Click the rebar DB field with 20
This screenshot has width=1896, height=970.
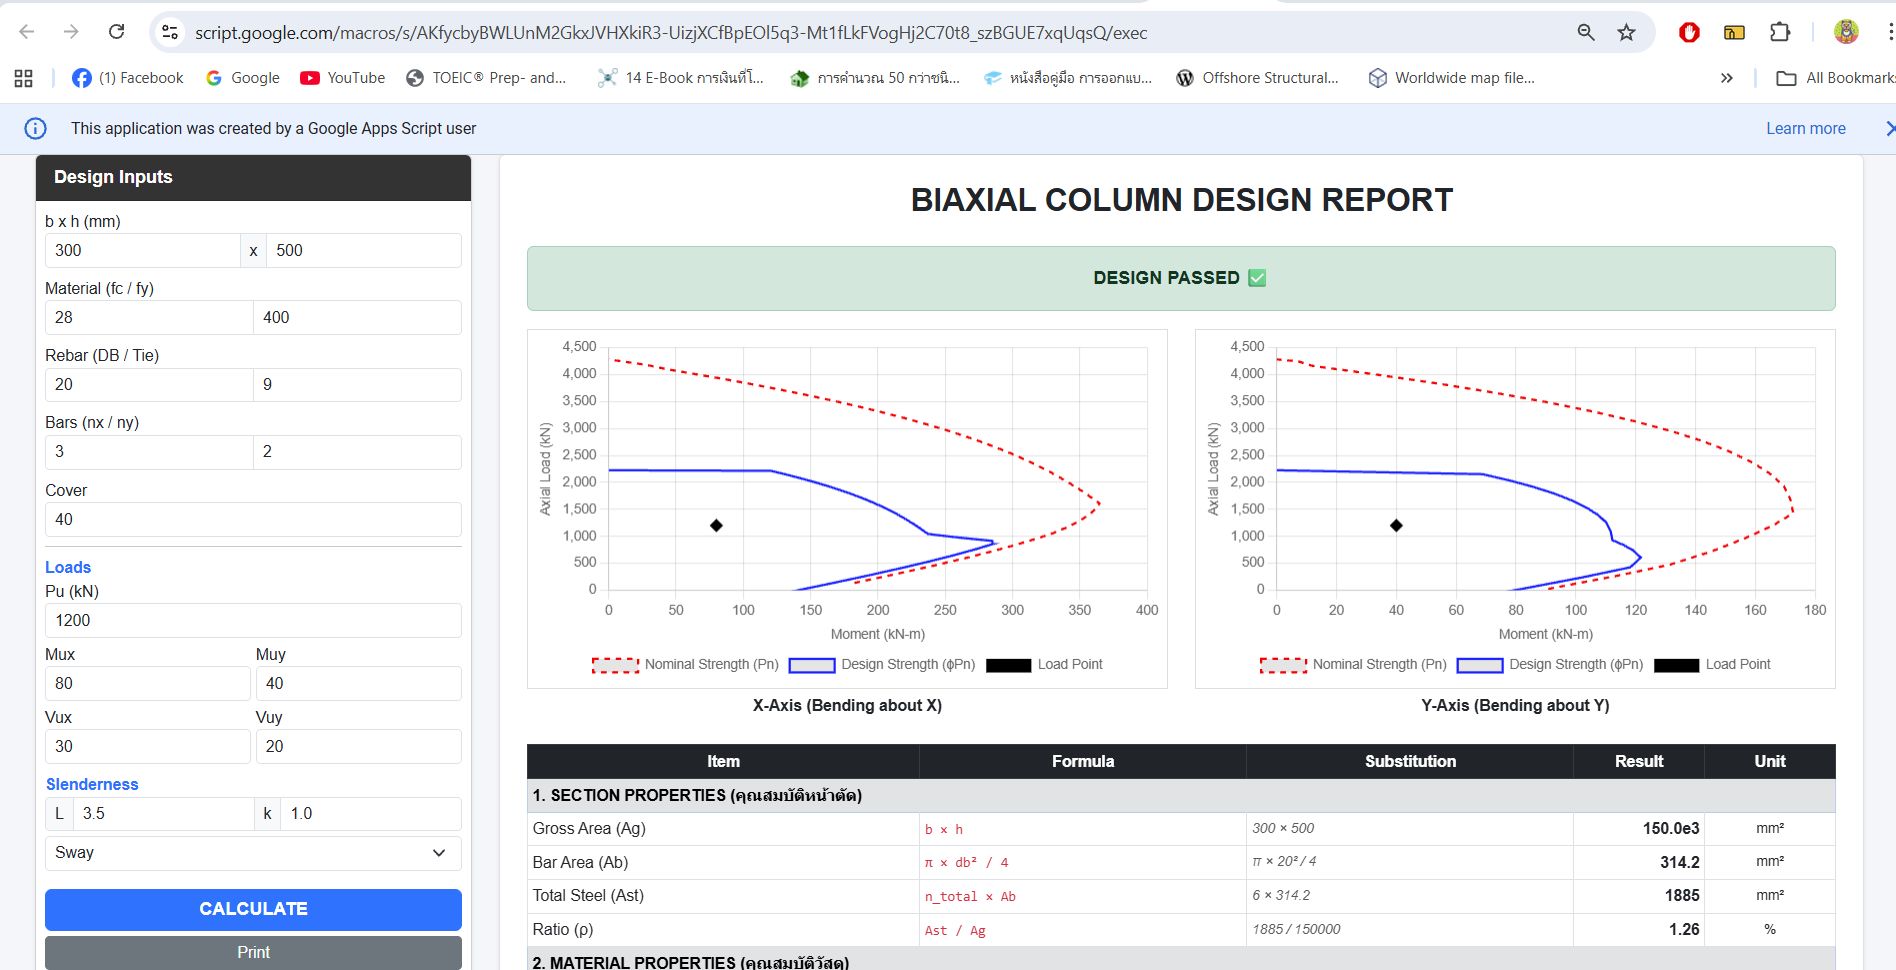point(149,384)
